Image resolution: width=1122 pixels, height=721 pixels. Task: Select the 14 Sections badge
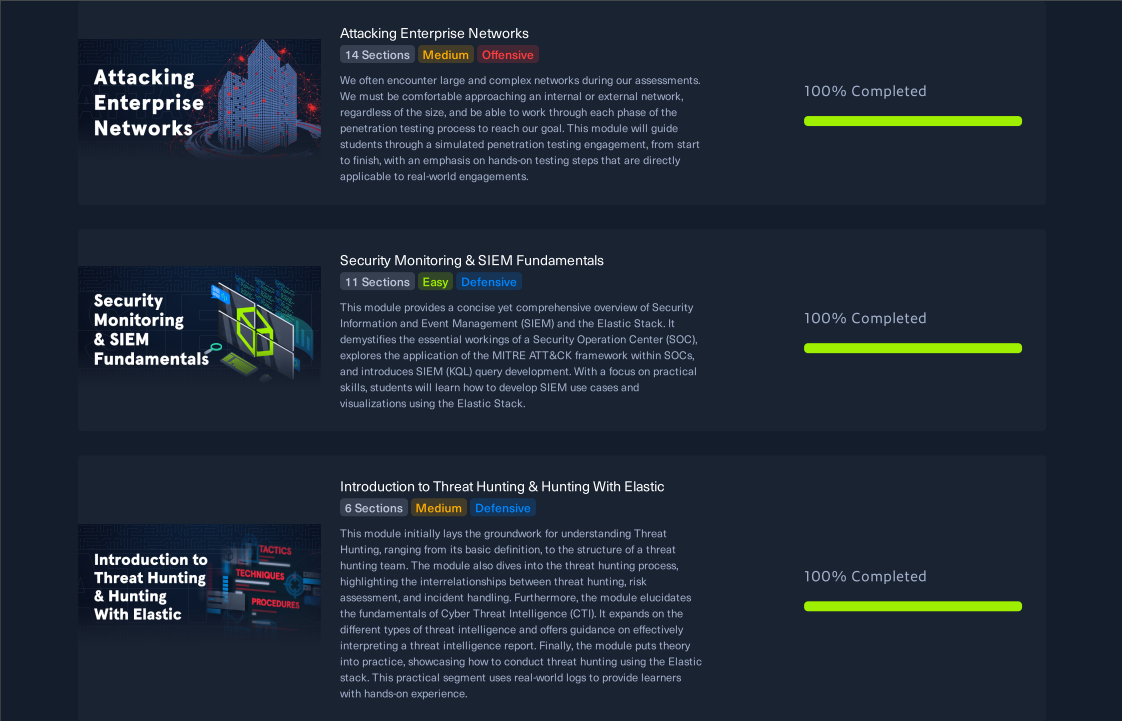pos(377,55)
